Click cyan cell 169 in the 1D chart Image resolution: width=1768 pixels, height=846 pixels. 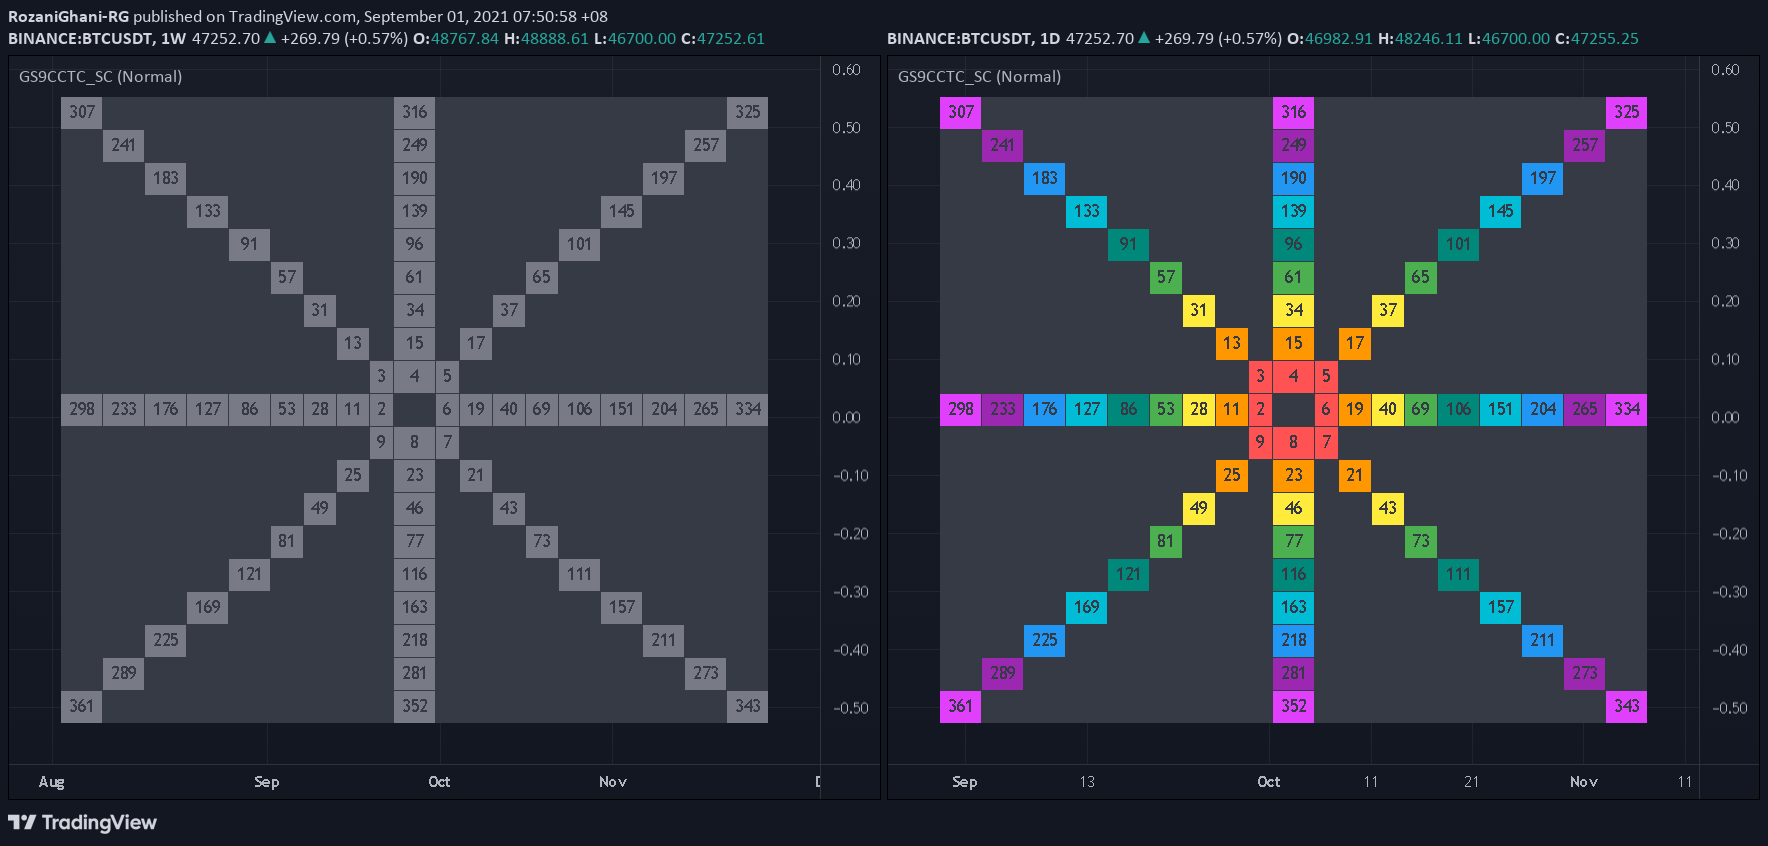(x=1086, y=607)
